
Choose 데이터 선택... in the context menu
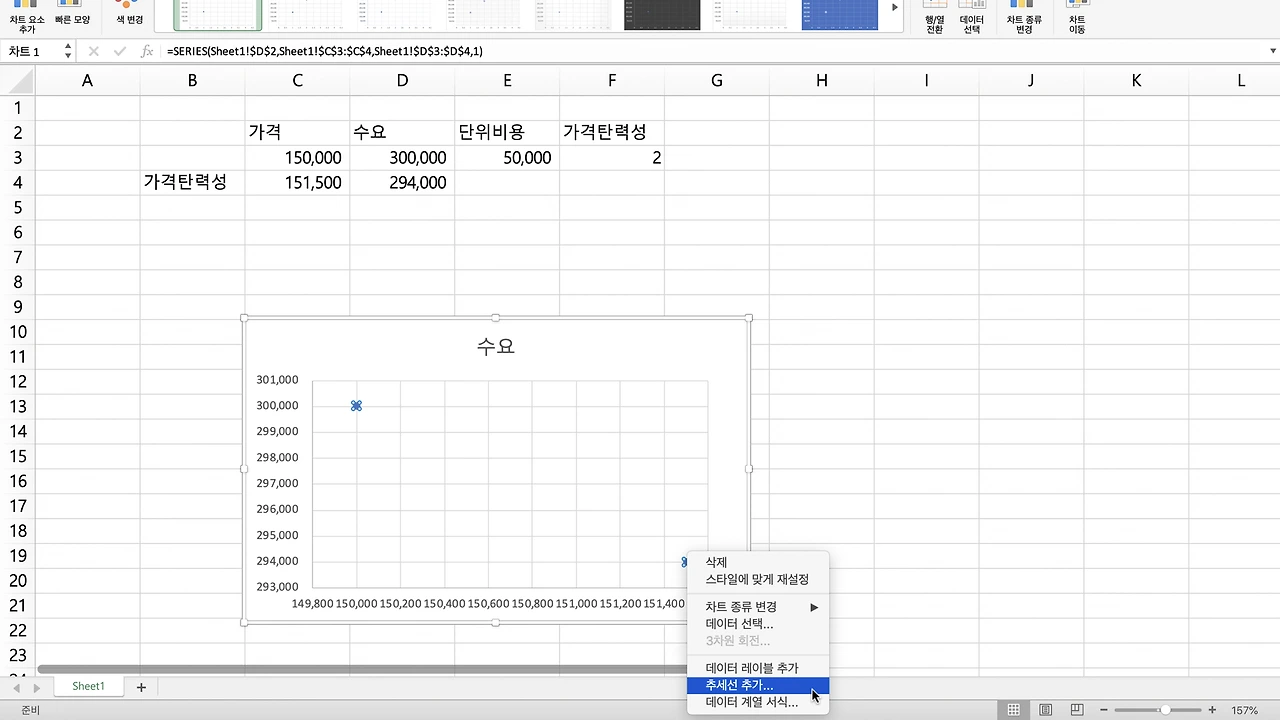tap(758, 624)
